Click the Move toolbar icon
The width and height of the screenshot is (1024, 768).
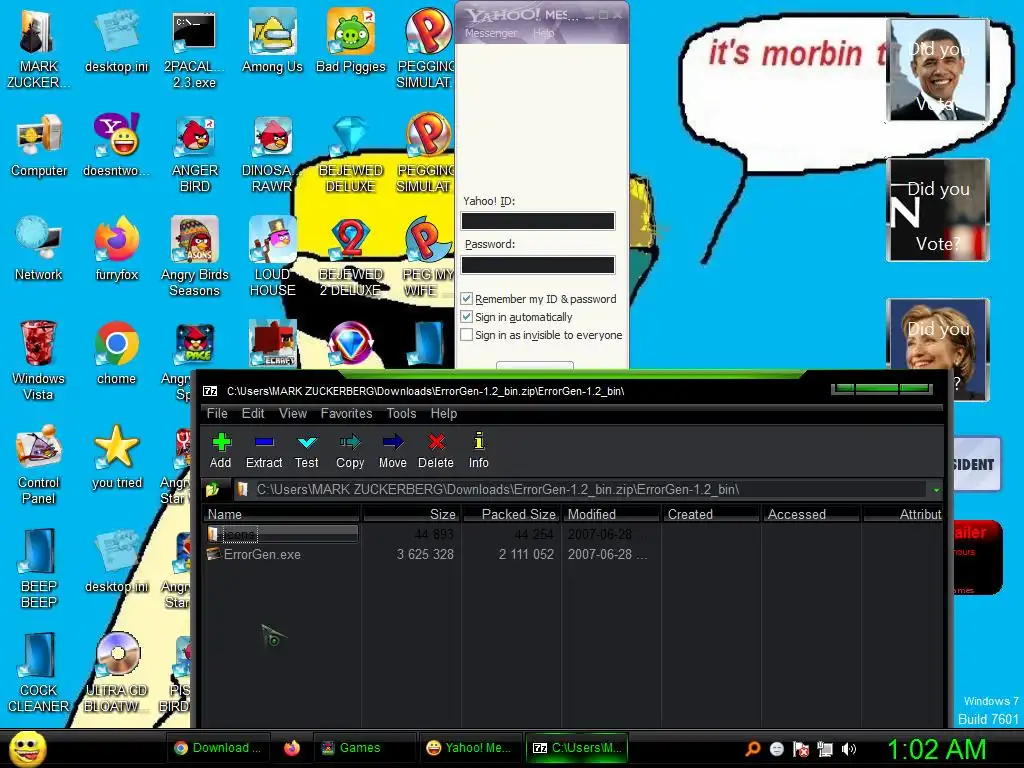pyautogui.click(x=392, y=451)
